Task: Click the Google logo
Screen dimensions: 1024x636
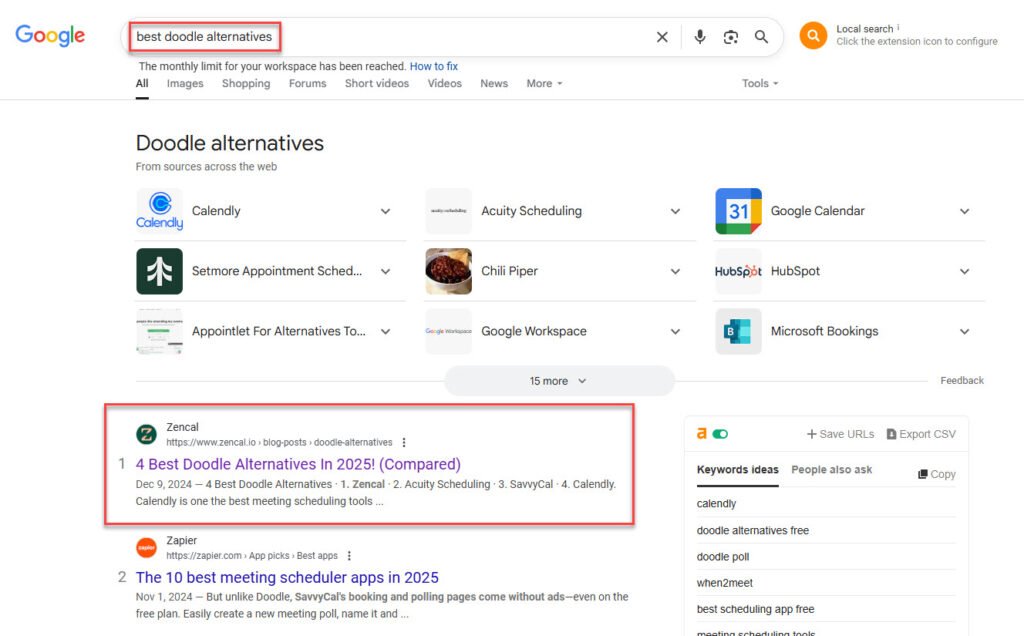Action: coord(50,35)
